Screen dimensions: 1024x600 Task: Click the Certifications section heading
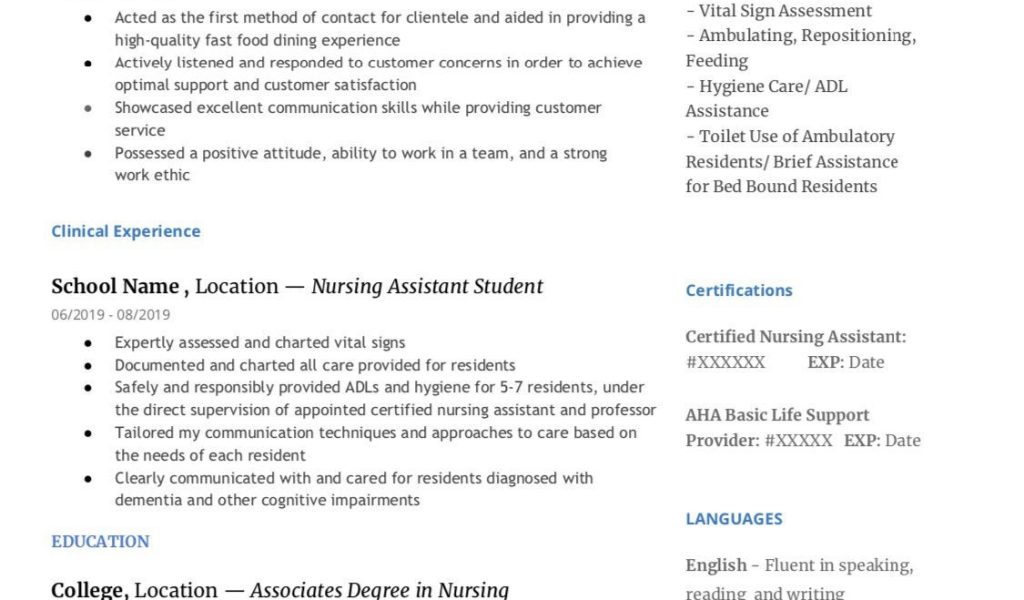tap(739, 290)
